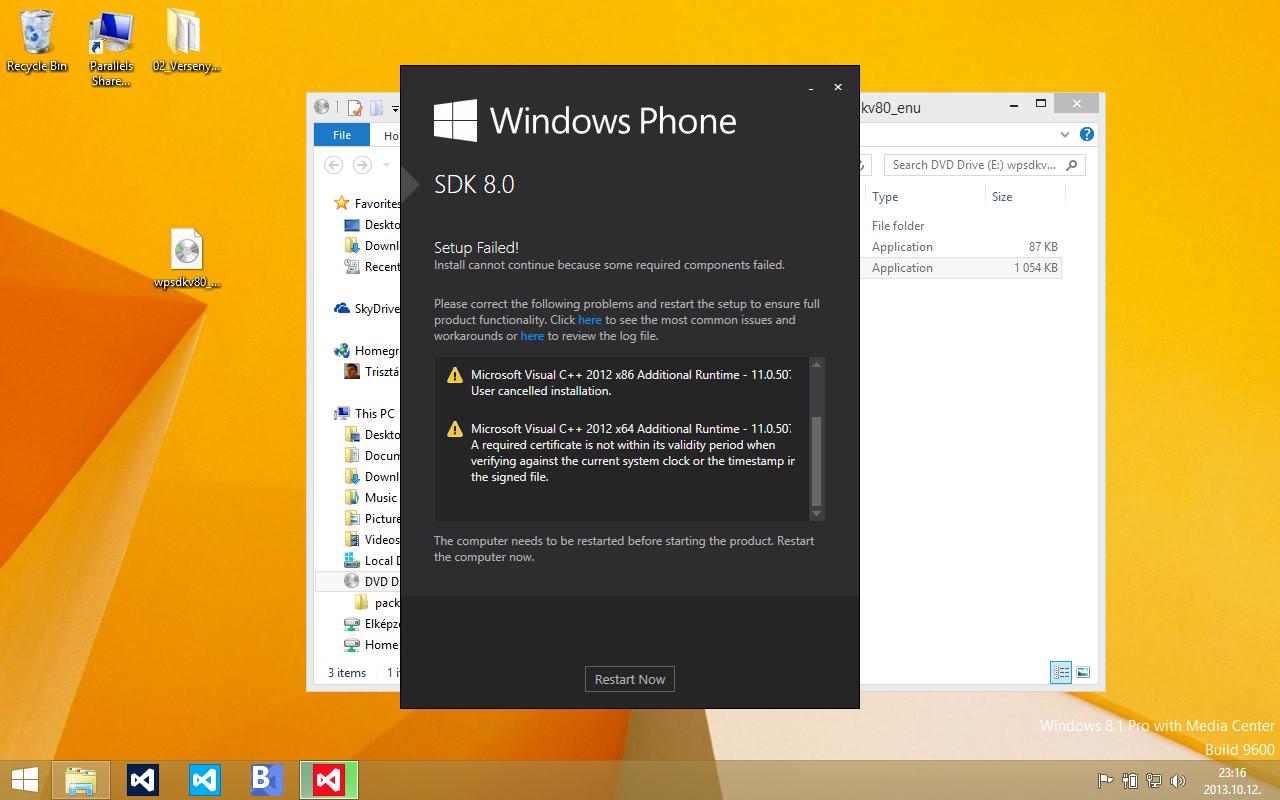Open Explorer recent locations dropdown
The width and height of the screenshot is (1280, 800).
point(387,165)
